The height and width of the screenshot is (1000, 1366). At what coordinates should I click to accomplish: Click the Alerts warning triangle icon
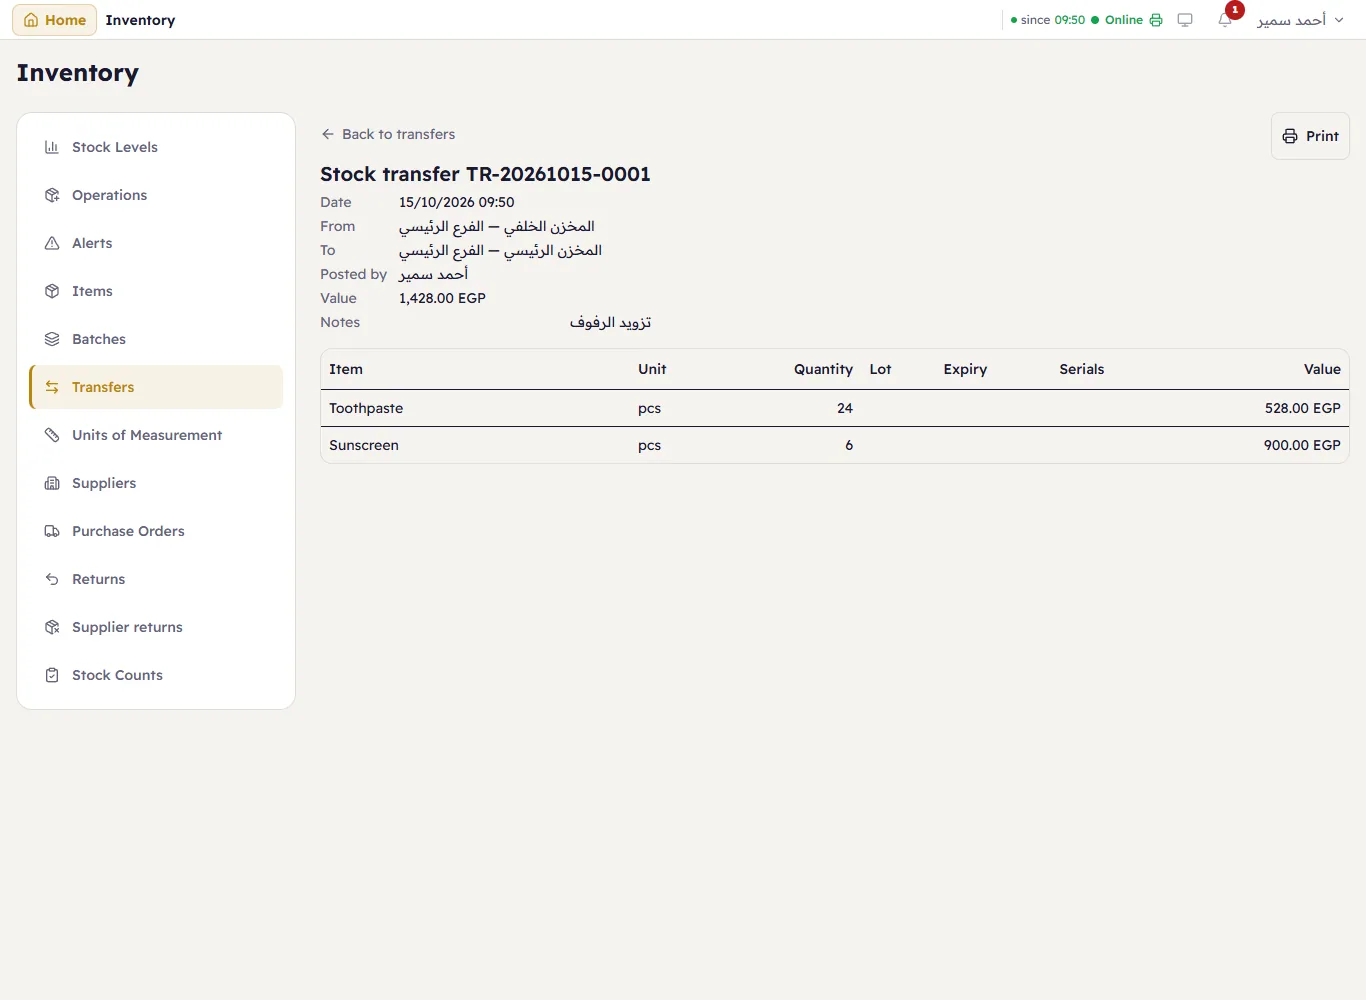(52, 243)
